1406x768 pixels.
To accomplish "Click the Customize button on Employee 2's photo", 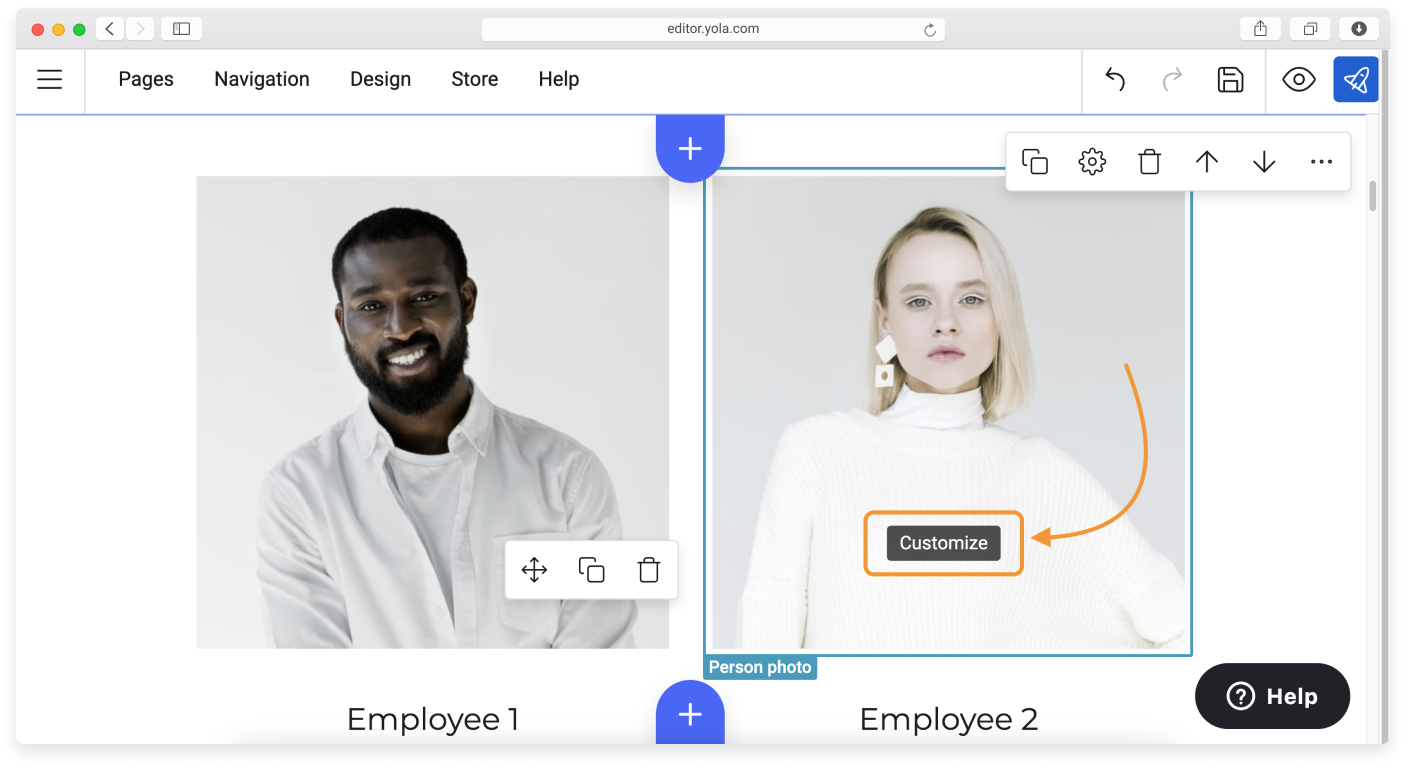I will [942, 543].
